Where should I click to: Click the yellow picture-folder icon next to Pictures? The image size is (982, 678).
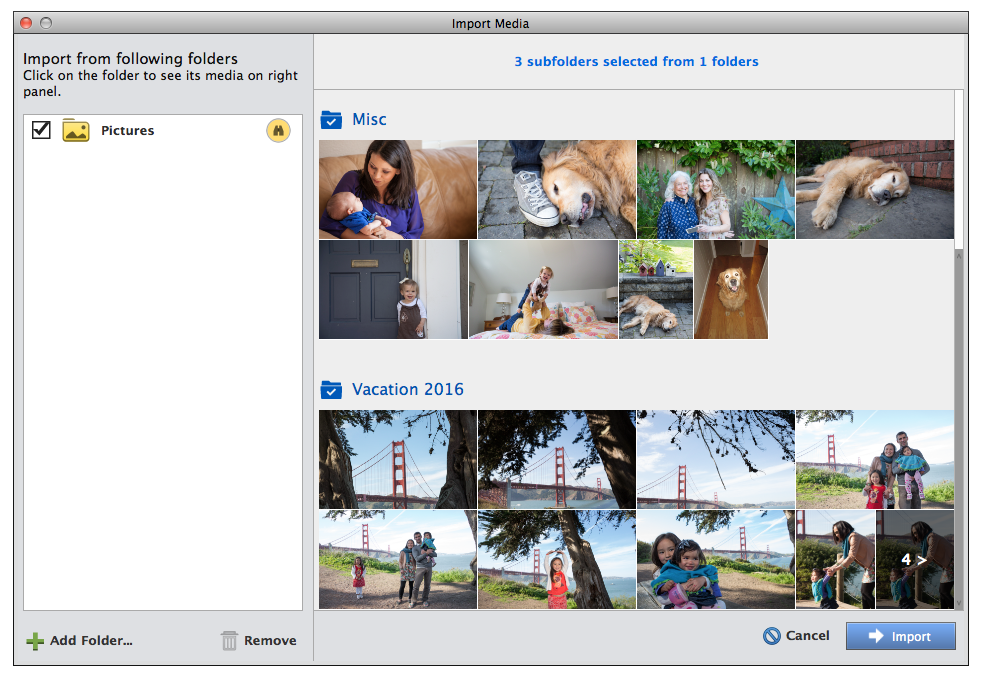coord(74,130)
